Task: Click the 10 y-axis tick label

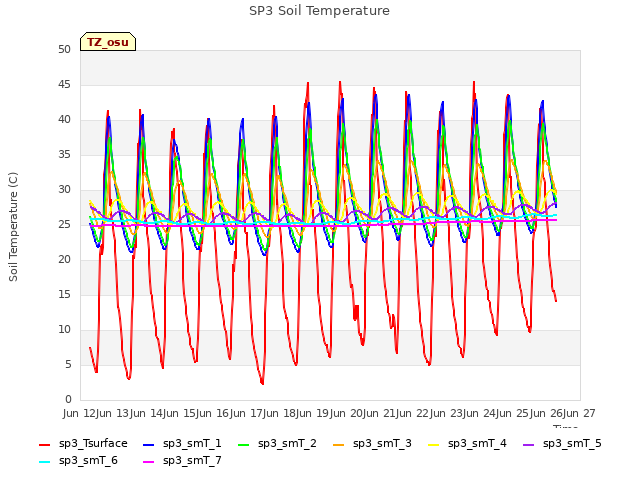Action: tap(64, 330)
